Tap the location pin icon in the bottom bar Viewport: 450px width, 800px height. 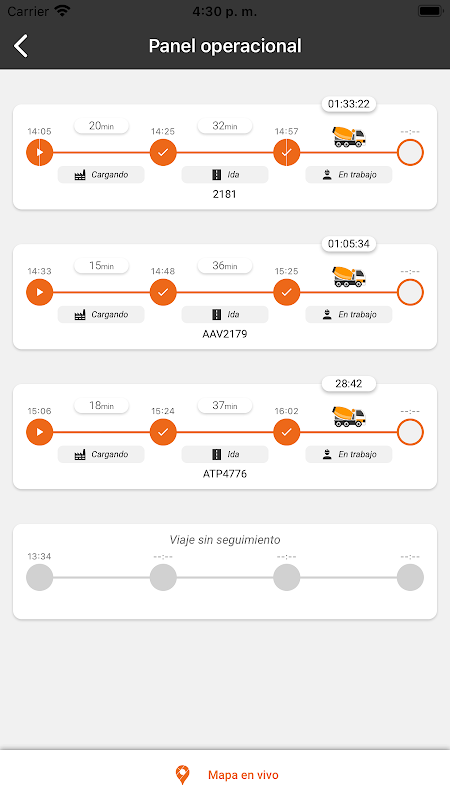(x=182, y=774)
